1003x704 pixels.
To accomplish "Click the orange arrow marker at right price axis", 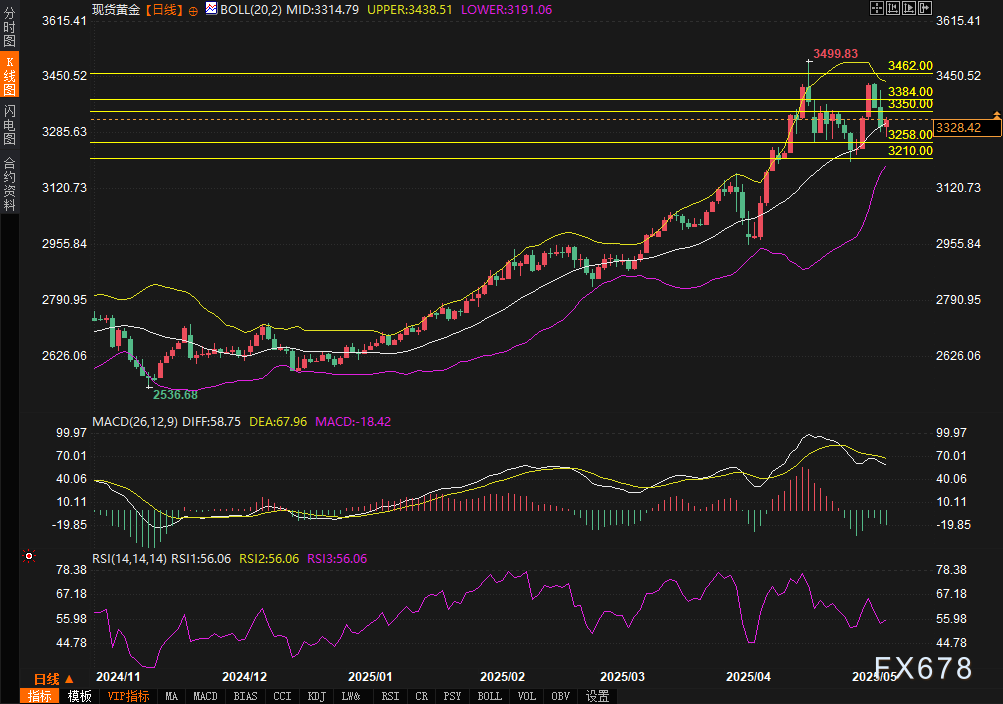I will [996, 116].
